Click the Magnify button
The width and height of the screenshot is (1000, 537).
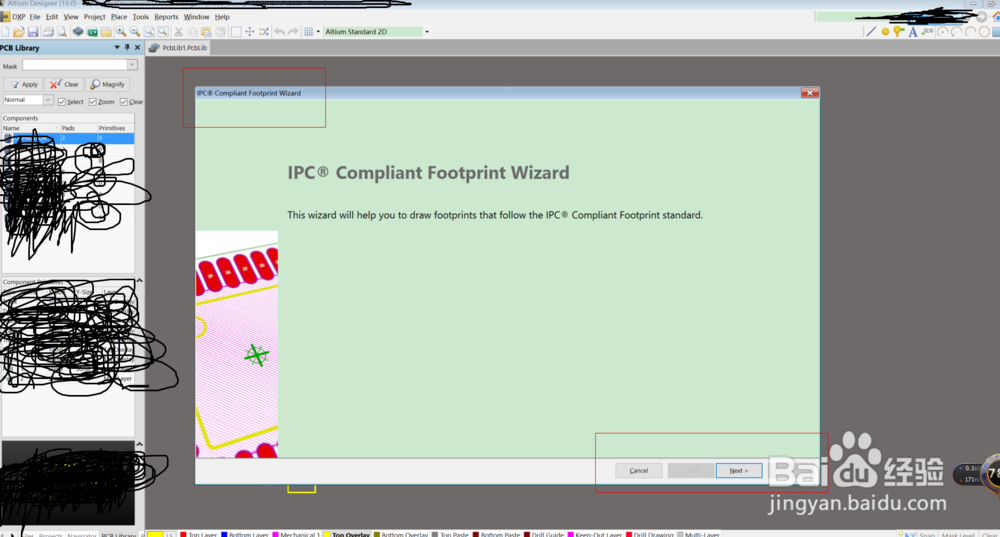[x=107, y=84]
